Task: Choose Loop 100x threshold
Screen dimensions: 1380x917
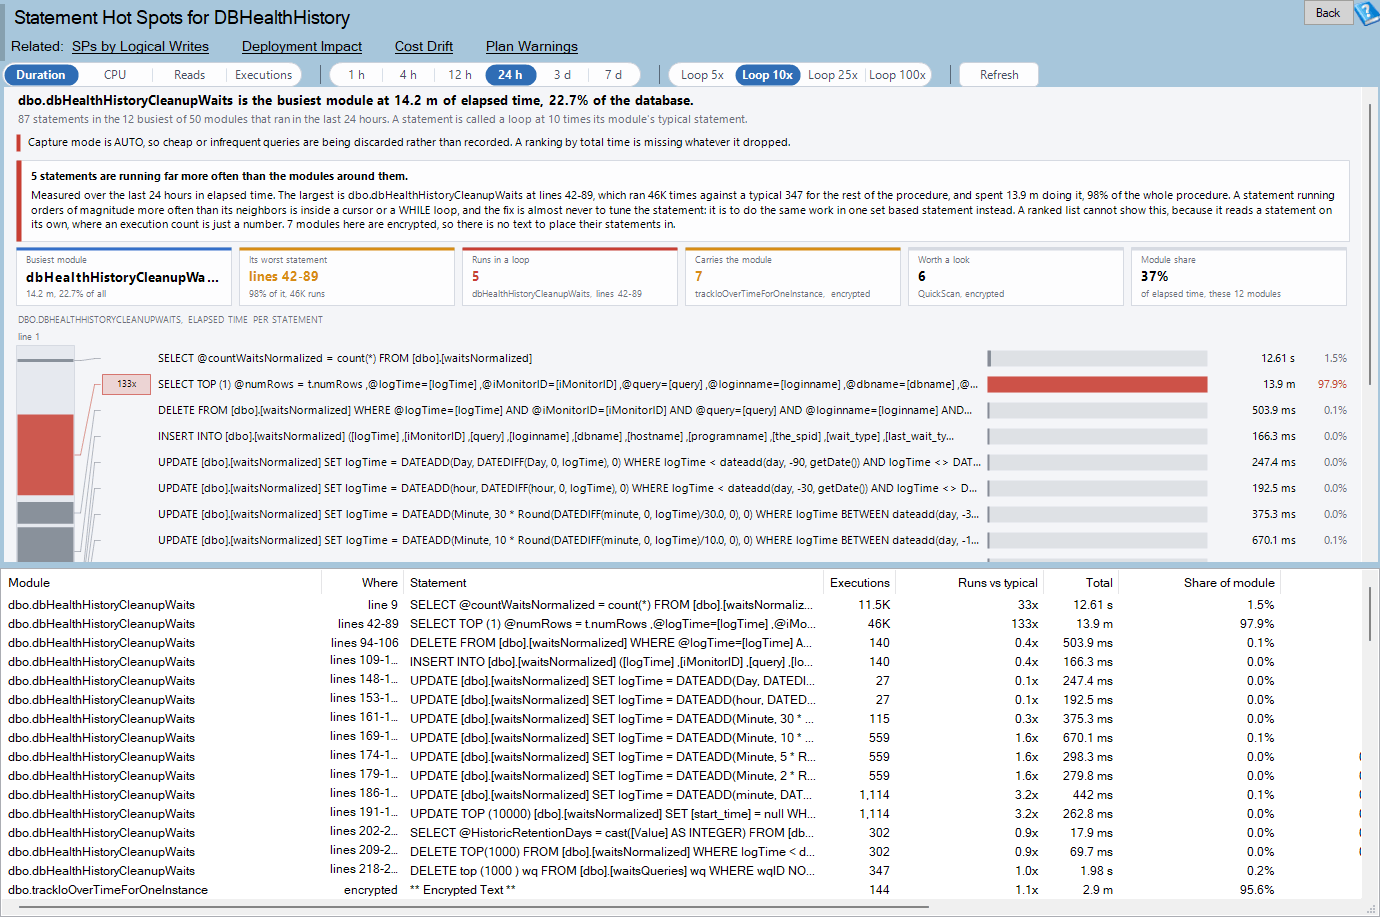Action: 897,75
